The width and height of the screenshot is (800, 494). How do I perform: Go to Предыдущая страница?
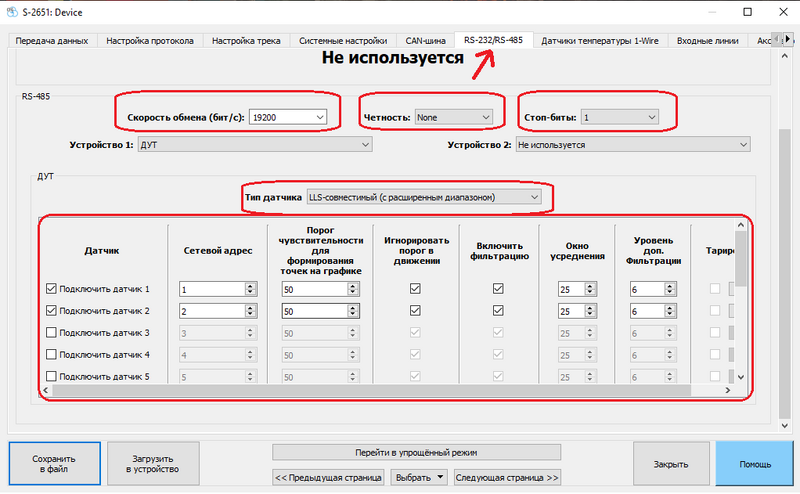click(x=328, y=478)
